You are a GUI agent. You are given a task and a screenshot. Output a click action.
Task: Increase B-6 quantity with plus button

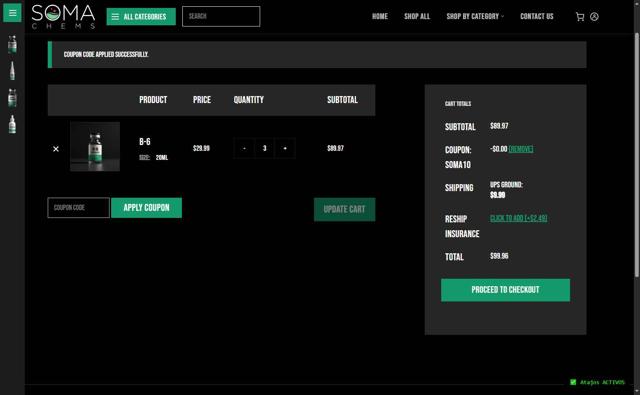coord(285,148)
